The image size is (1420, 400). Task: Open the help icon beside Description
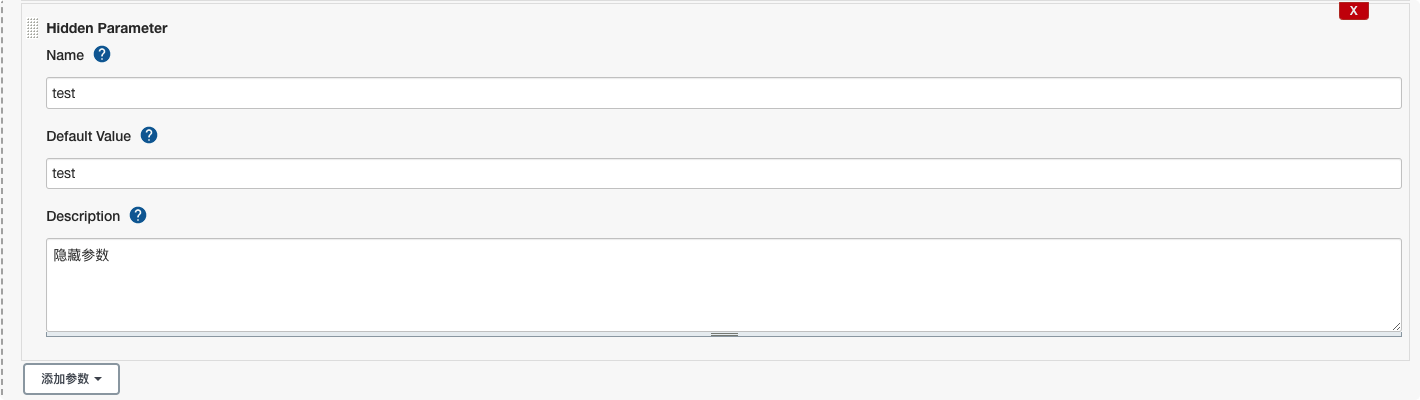[138, 215]
